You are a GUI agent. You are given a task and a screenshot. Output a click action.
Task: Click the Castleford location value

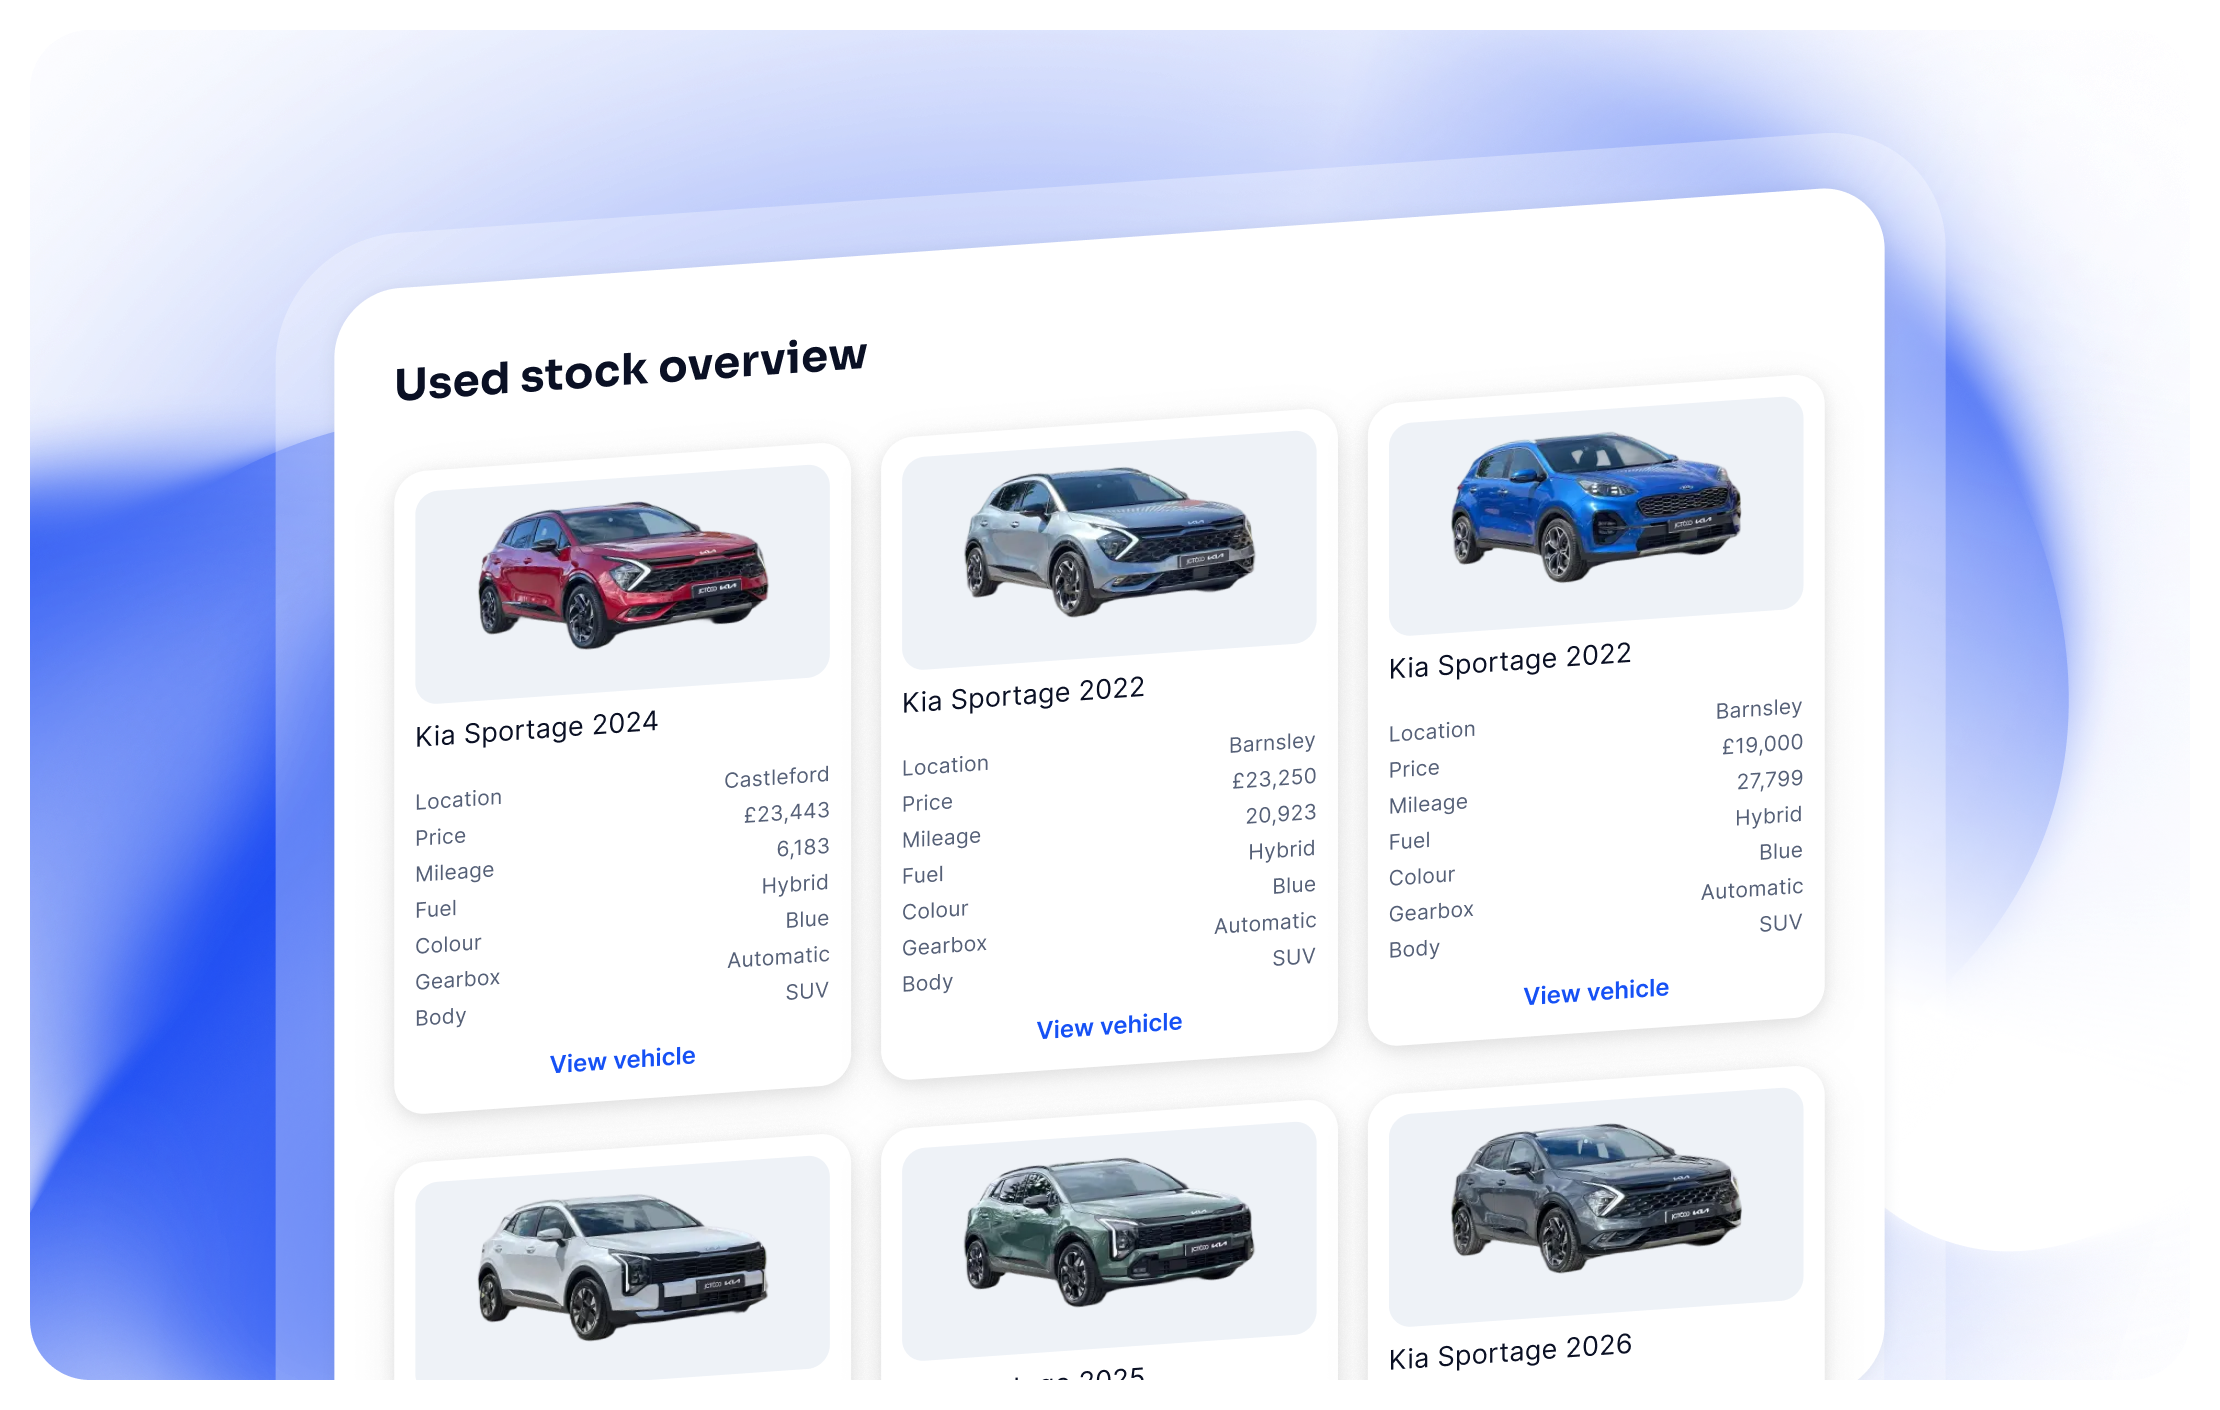[776, 777]
